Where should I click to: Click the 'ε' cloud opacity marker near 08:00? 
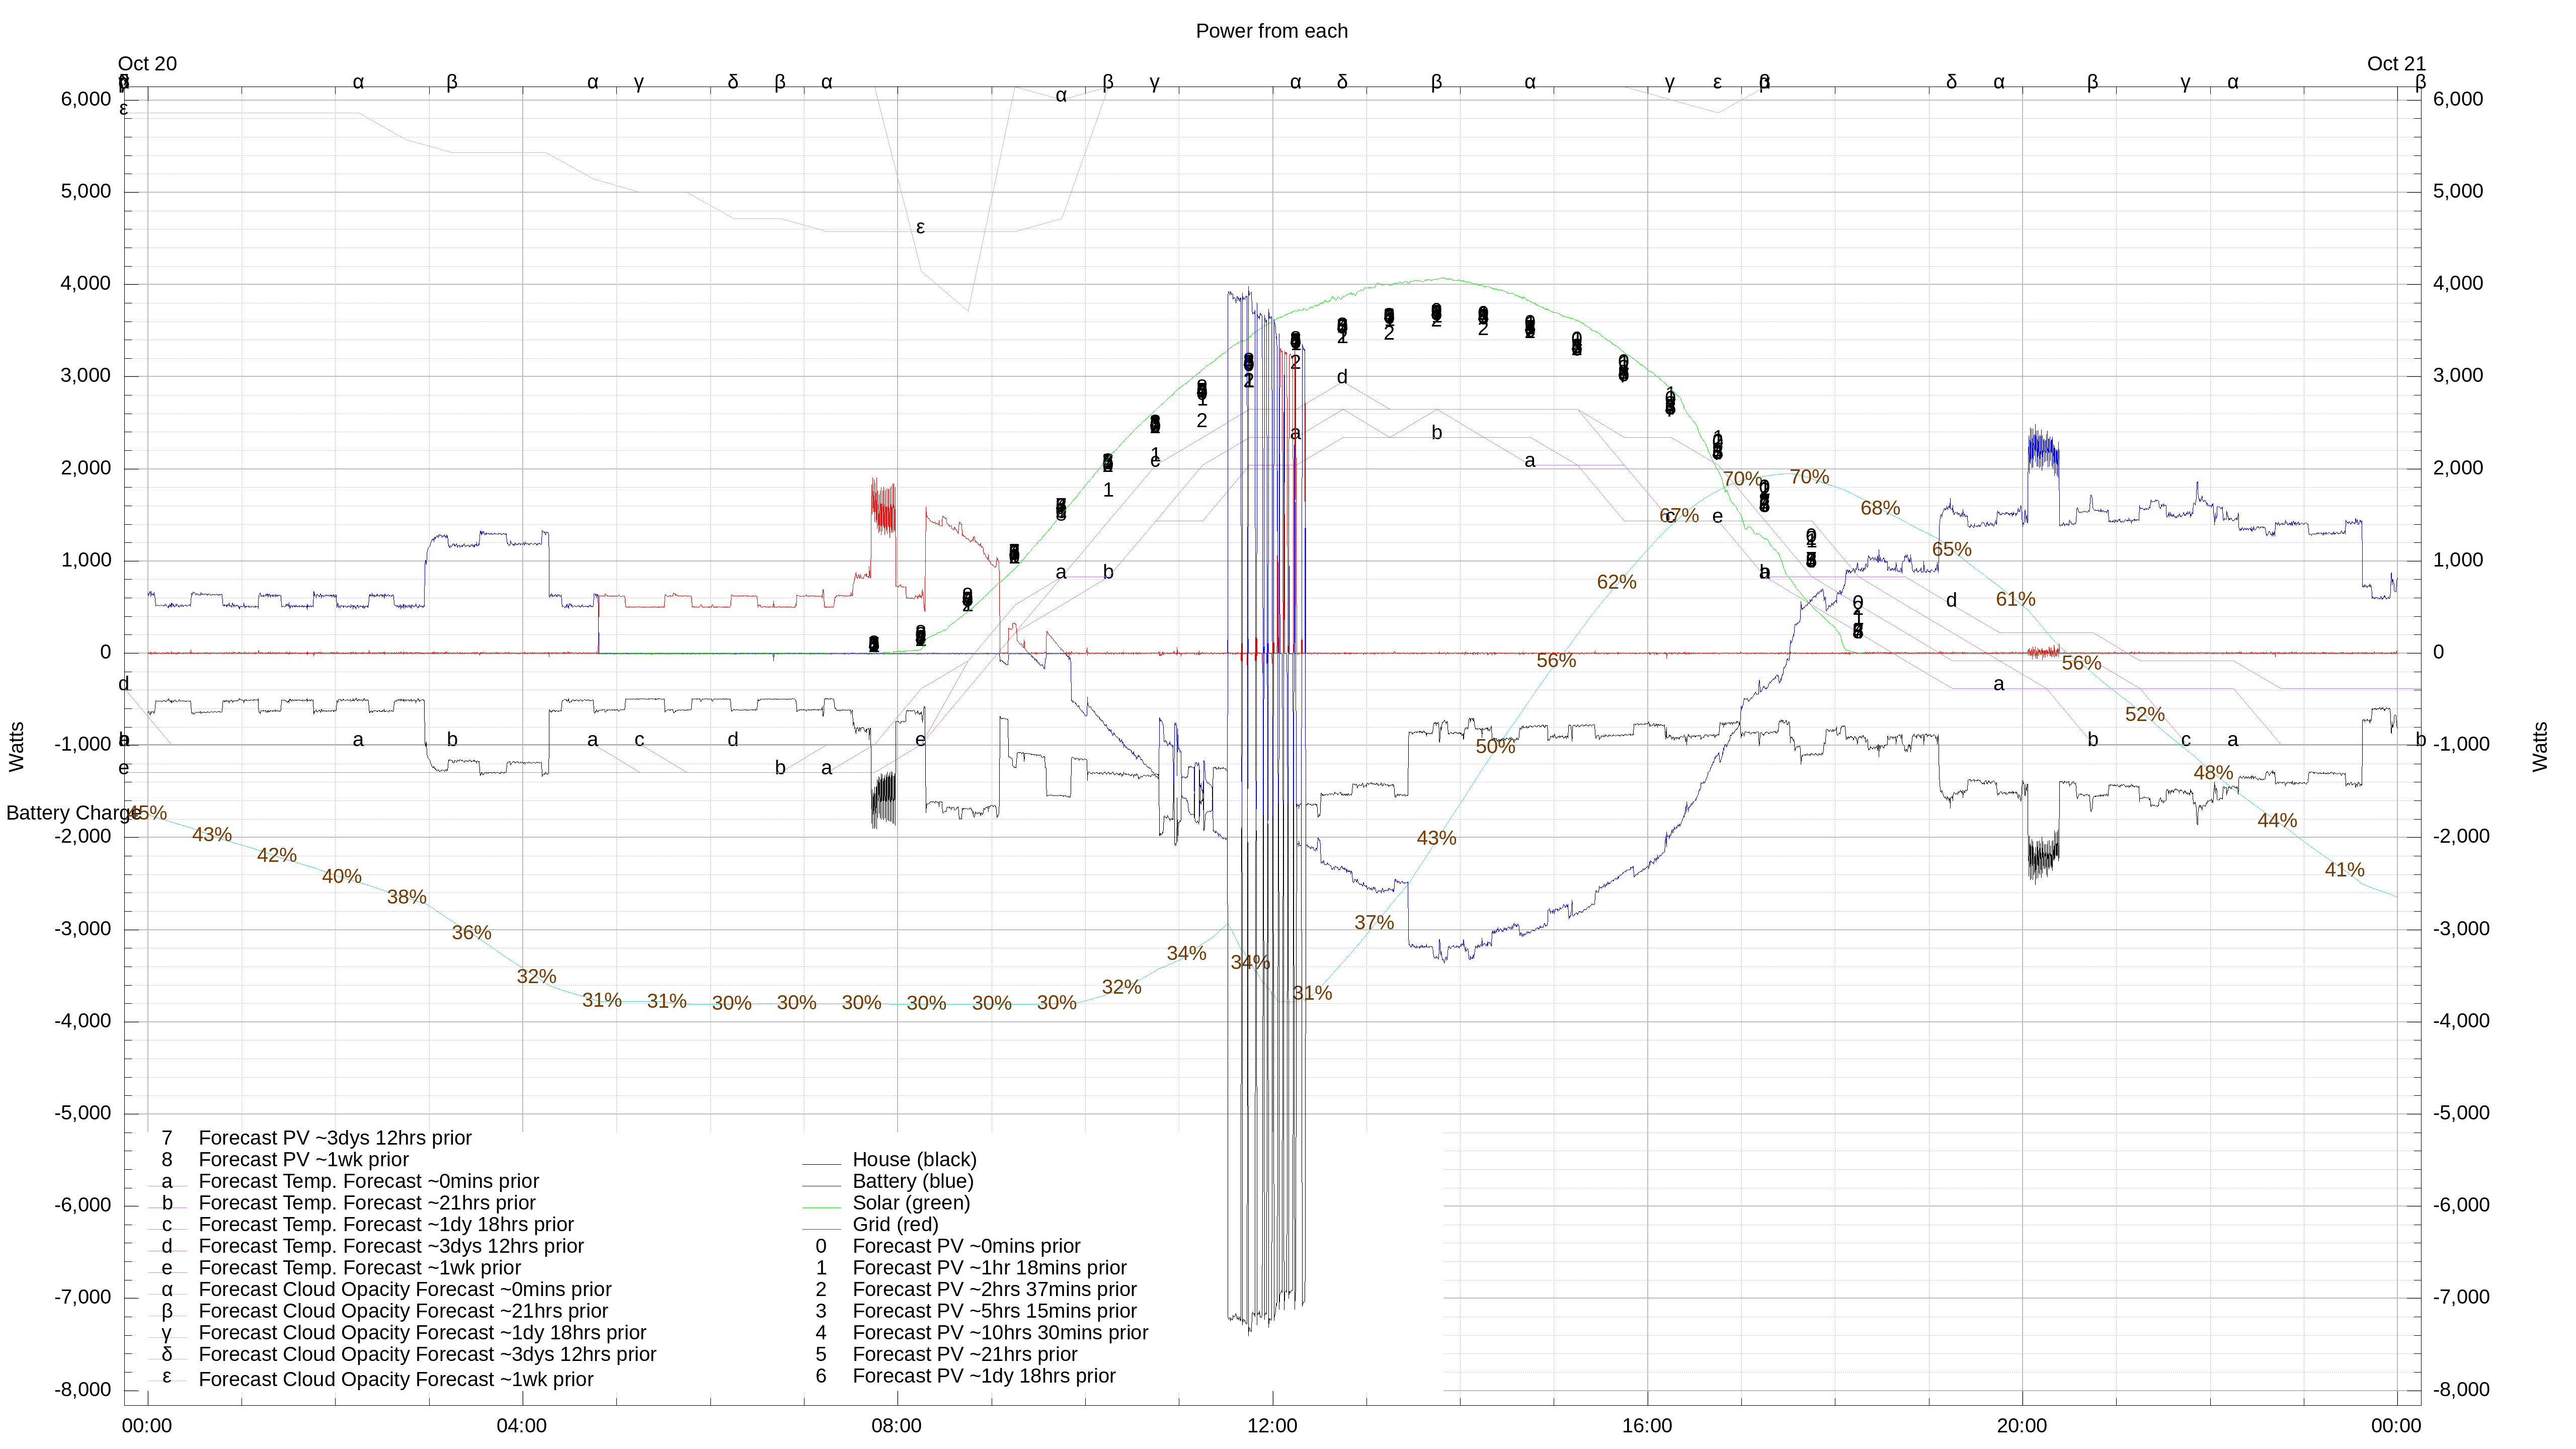[920, 228]
